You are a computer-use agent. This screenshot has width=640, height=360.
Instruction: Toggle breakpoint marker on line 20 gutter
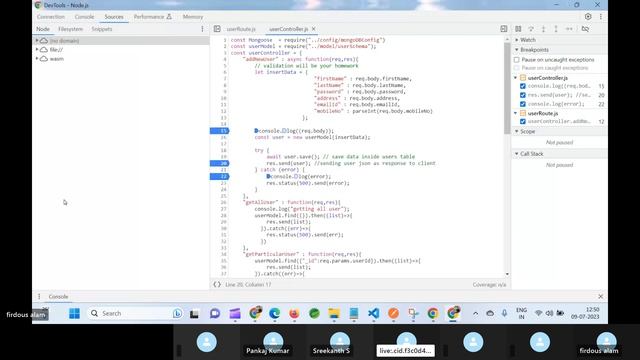tap(220, 163)
